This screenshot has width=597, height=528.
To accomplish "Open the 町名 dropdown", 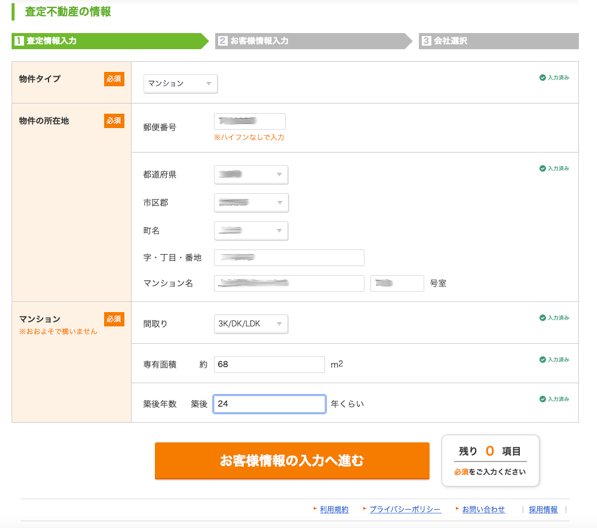I will click(251, 231).
